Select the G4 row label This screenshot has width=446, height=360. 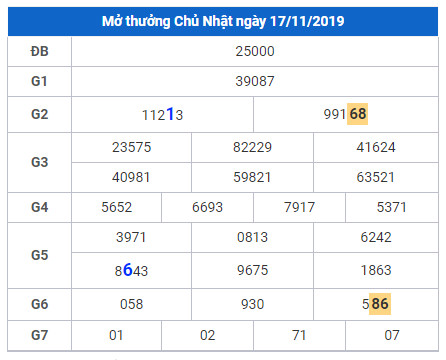[40, 207]
